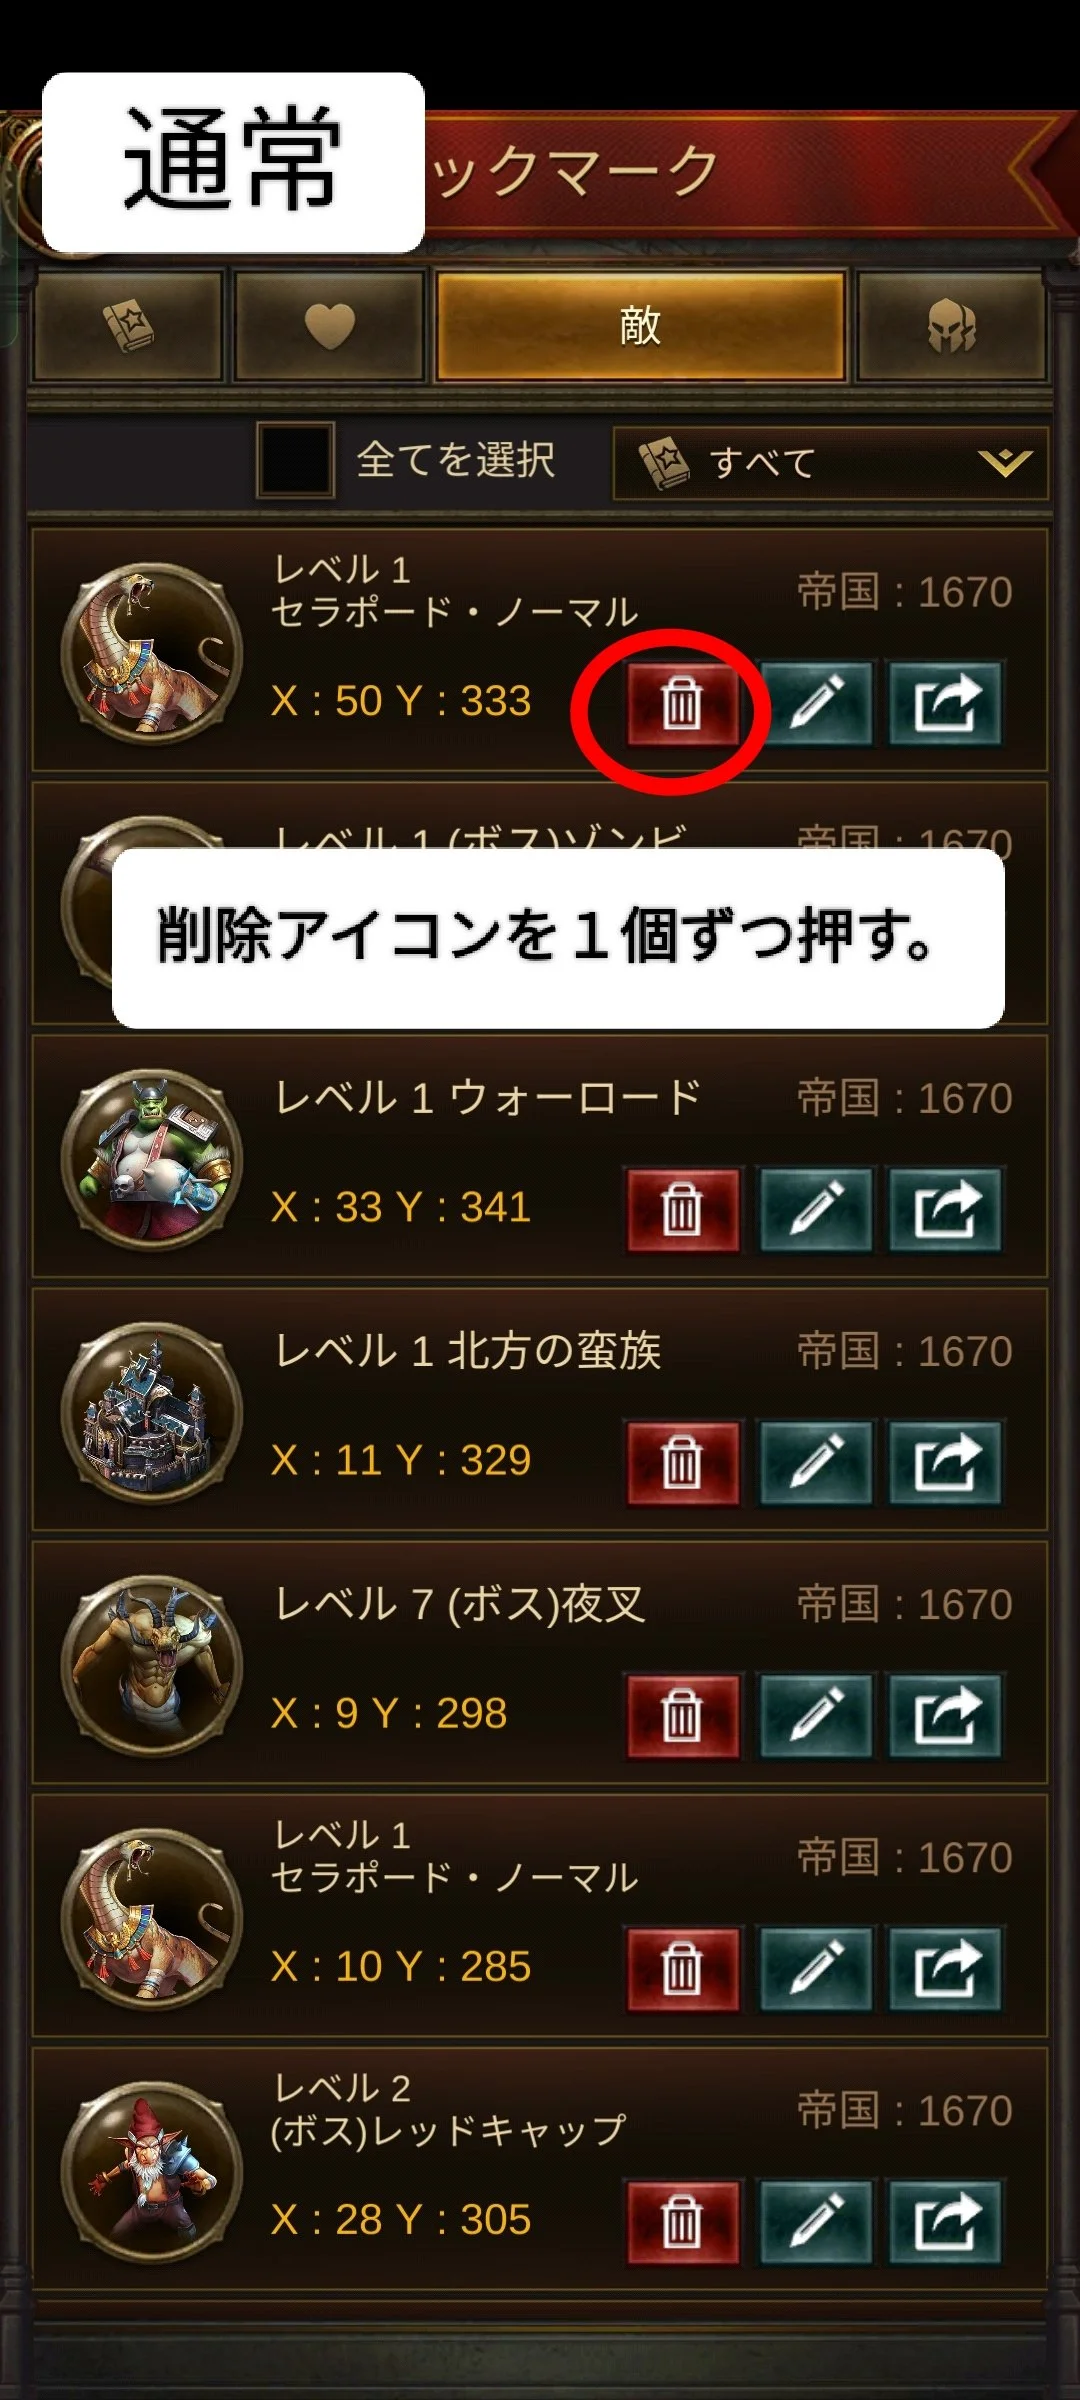The width and height of the screenshot is (1080, 2400).
Task: Edit the レベル 1 ウォーロード bookmark
Action: point(816,1209)
